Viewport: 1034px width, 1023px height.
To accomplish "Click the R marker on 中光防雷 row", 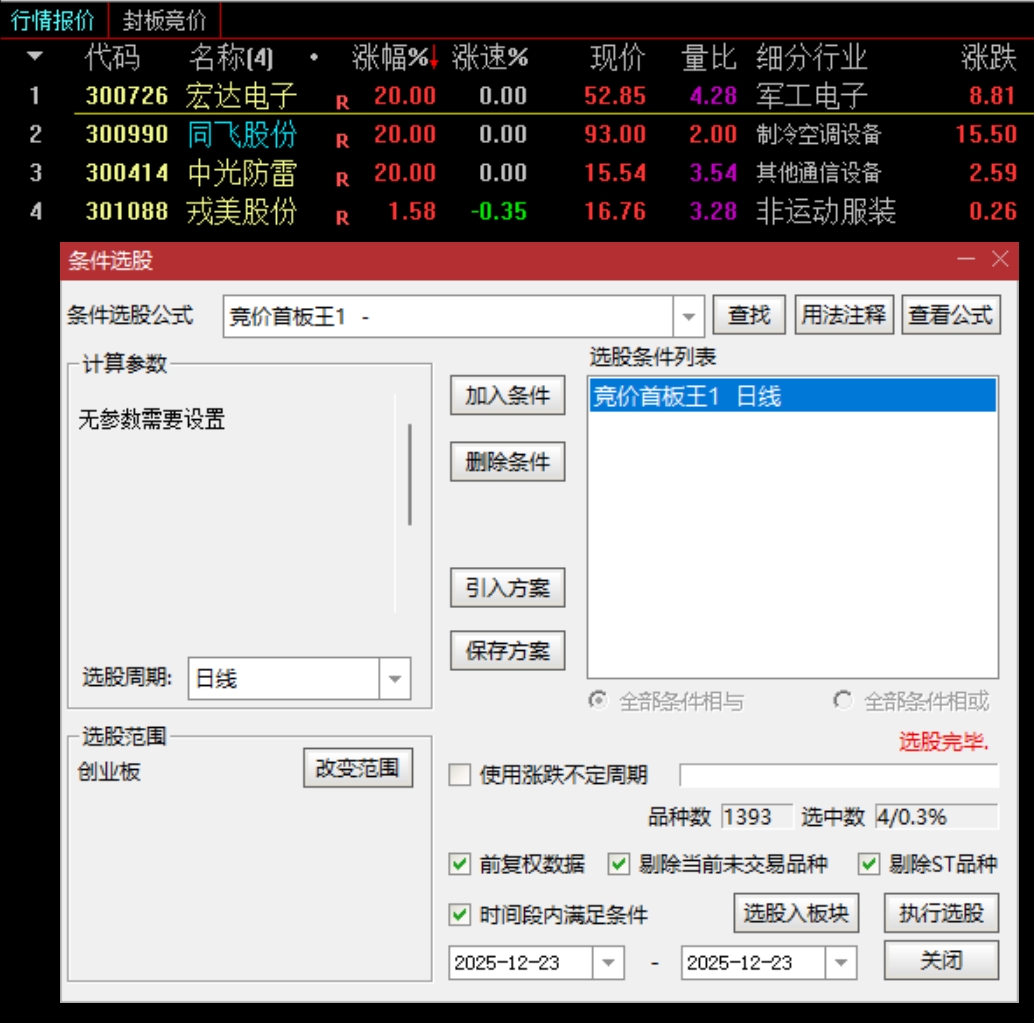I will pos(342,179).
